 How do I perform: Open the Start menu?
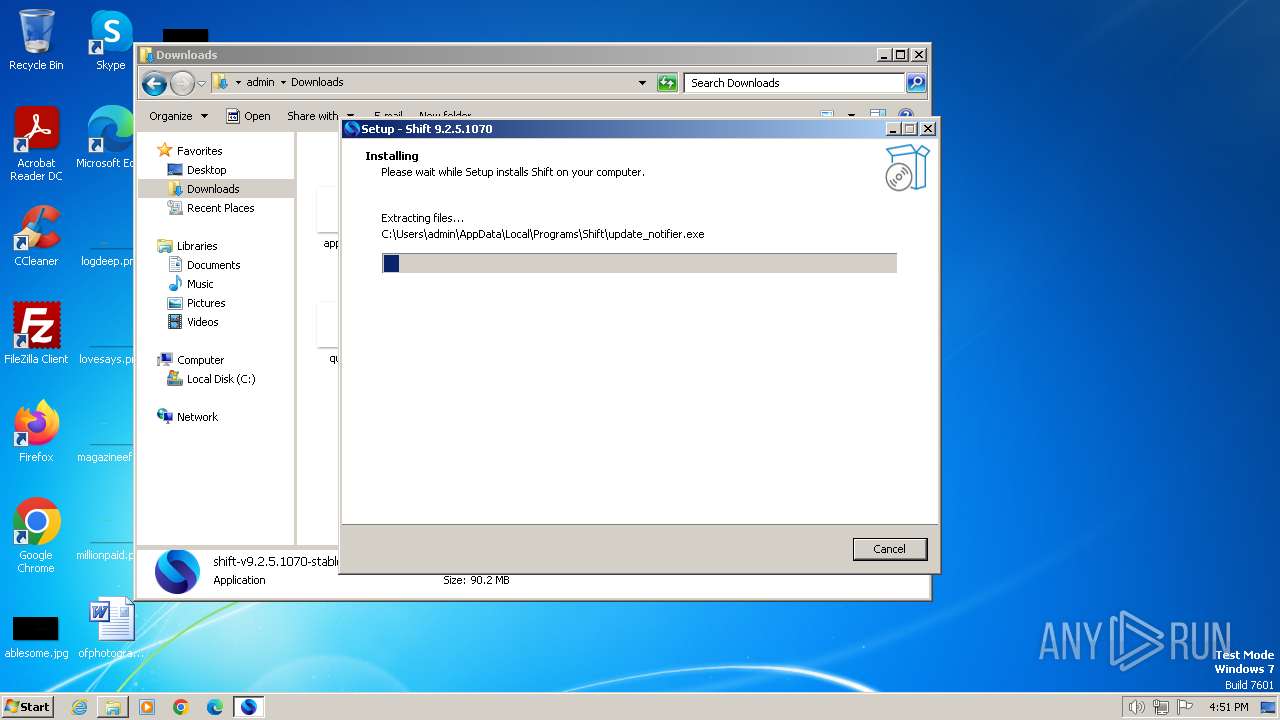(x=27, y=706)
